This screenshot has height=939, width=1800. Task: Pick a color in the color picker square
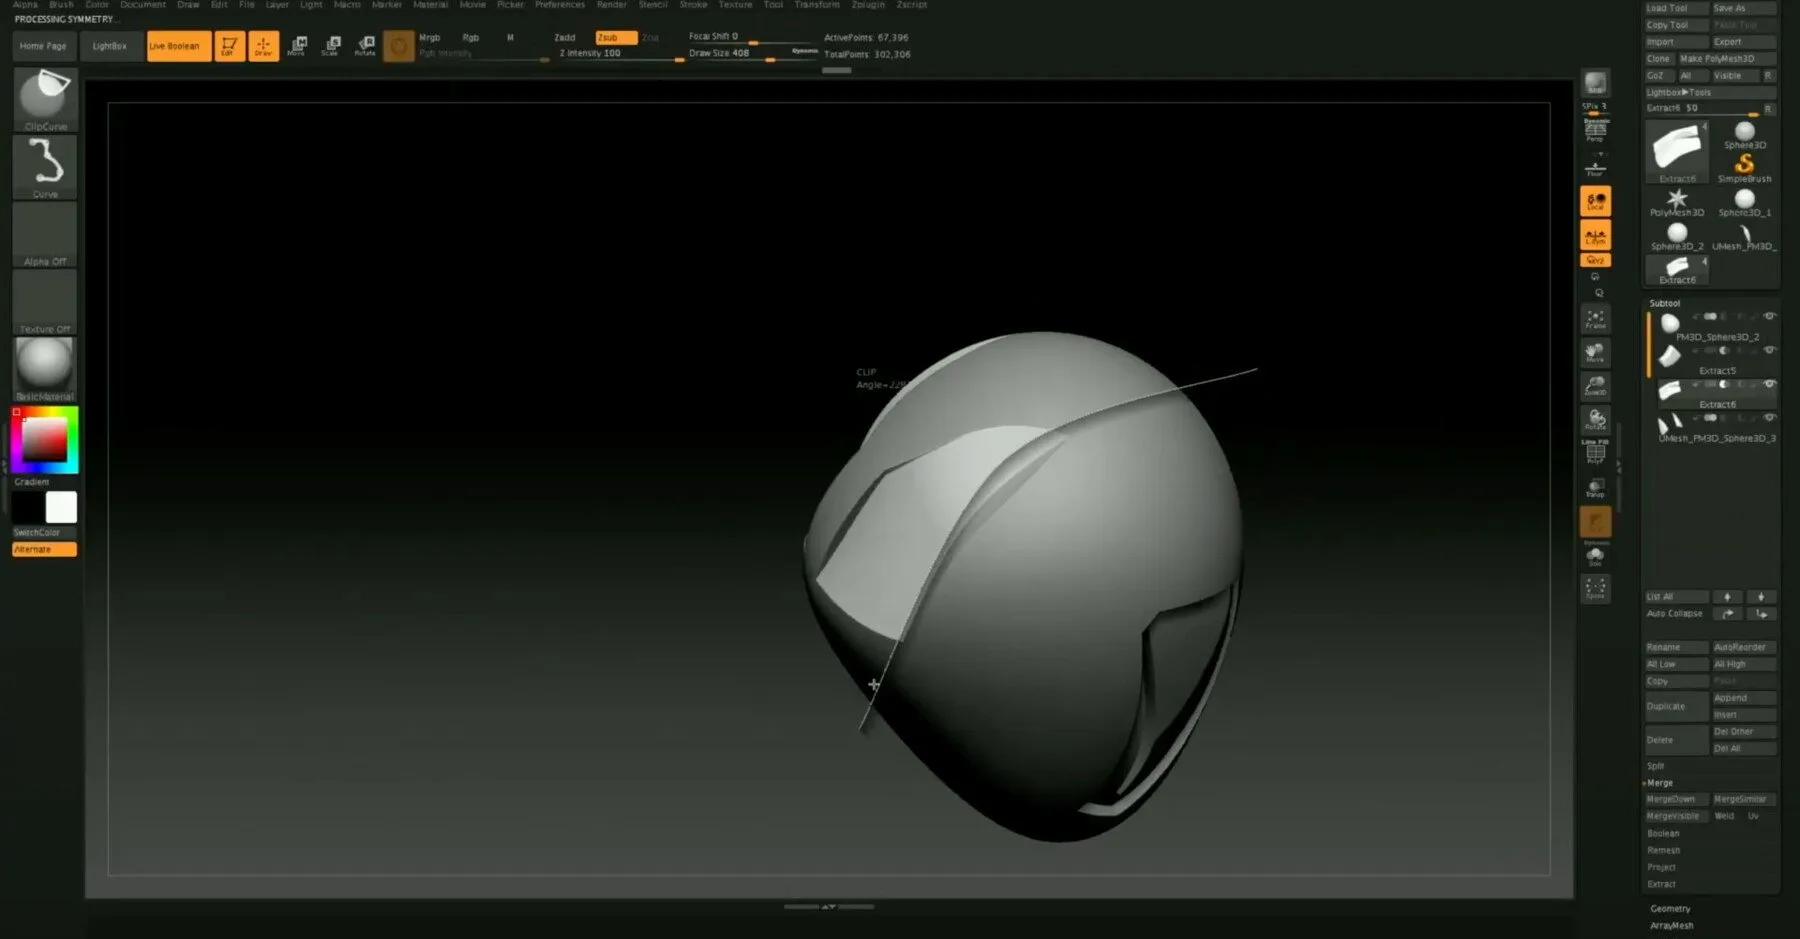pos(45,439)
